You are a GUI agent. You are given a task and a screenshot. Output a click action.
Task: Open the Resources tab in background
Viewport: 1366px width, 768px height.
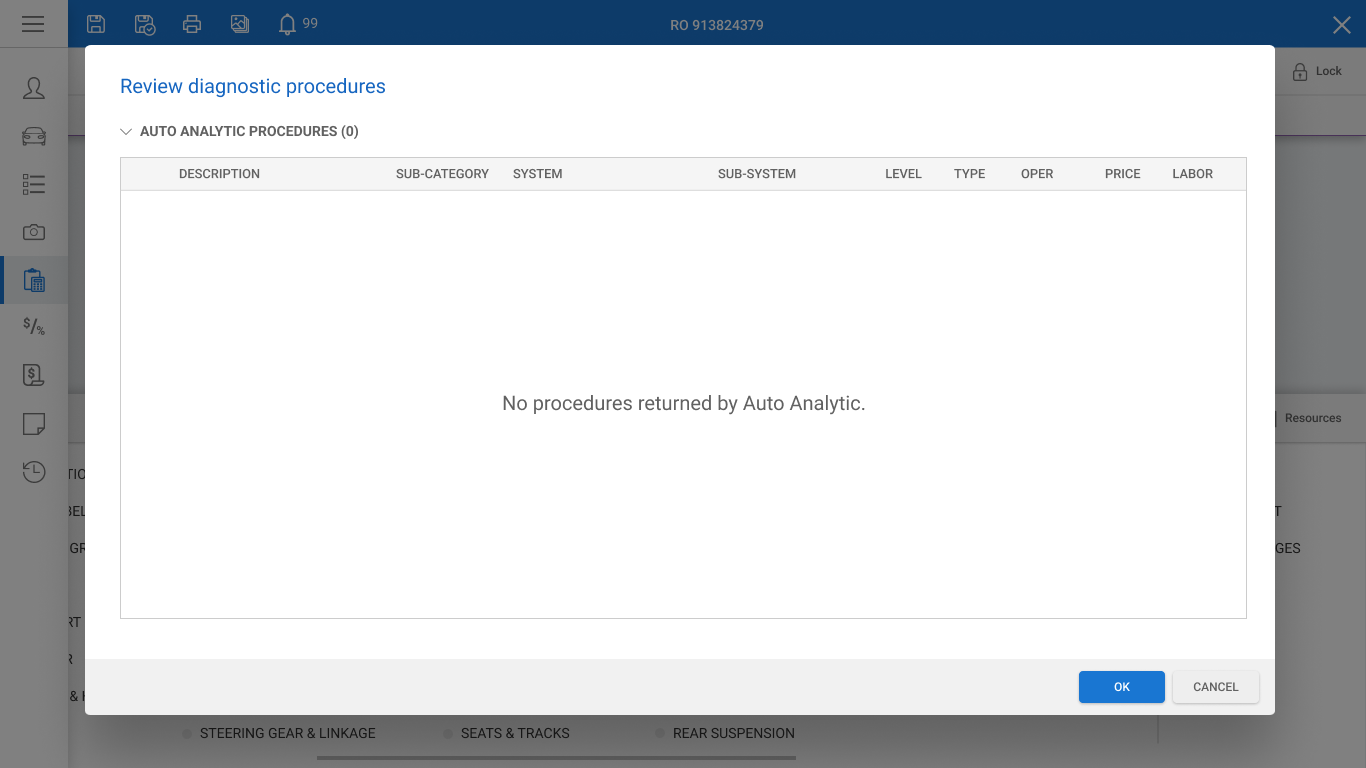click(1313, 418)
